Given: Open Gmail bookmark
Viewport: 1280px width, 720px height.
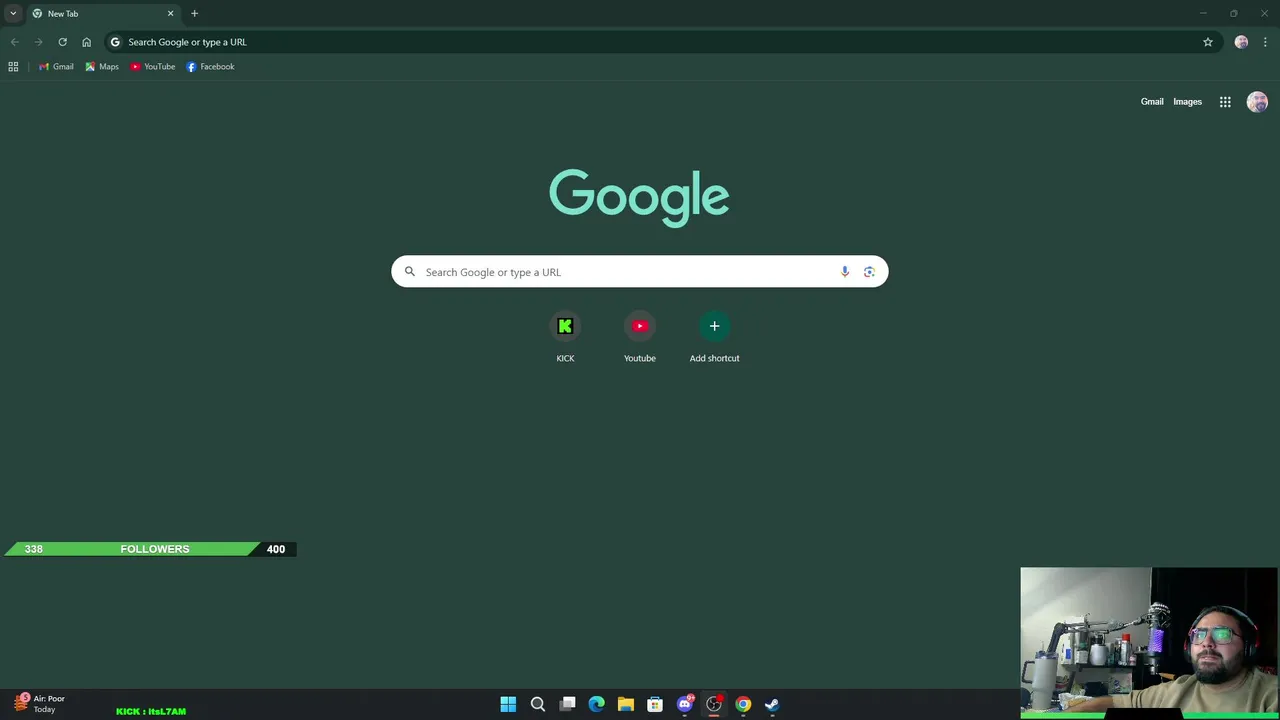Looking at the screenshot, I should [56, 67].
